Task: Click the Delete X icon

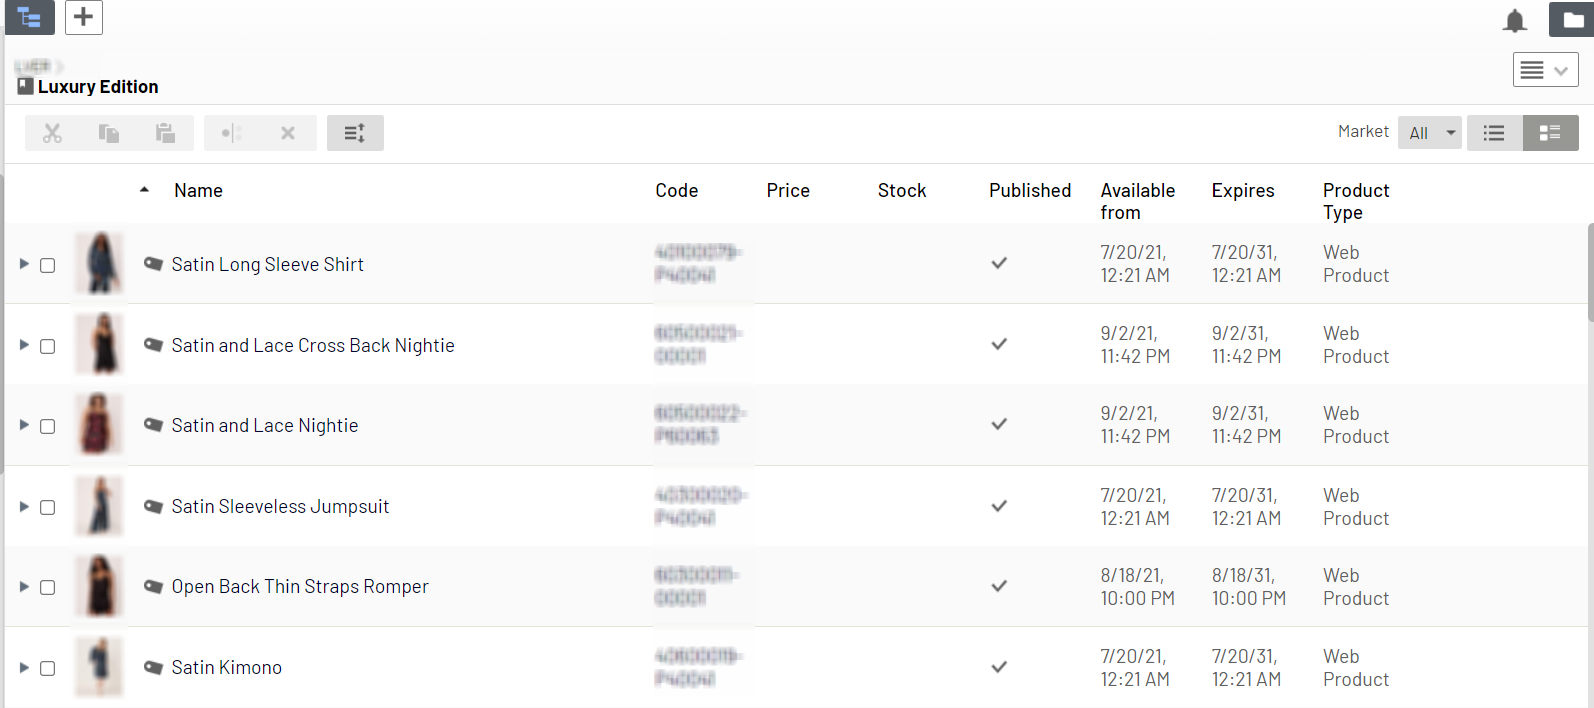Action: (288, 133)
